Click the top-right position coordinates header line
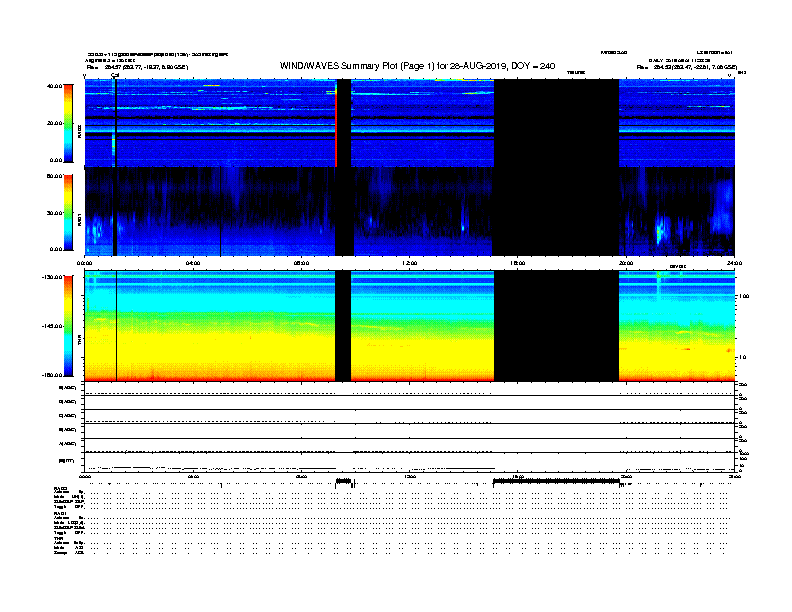The width and height of the screenshot is (792, 612). (x=686, y=67)
